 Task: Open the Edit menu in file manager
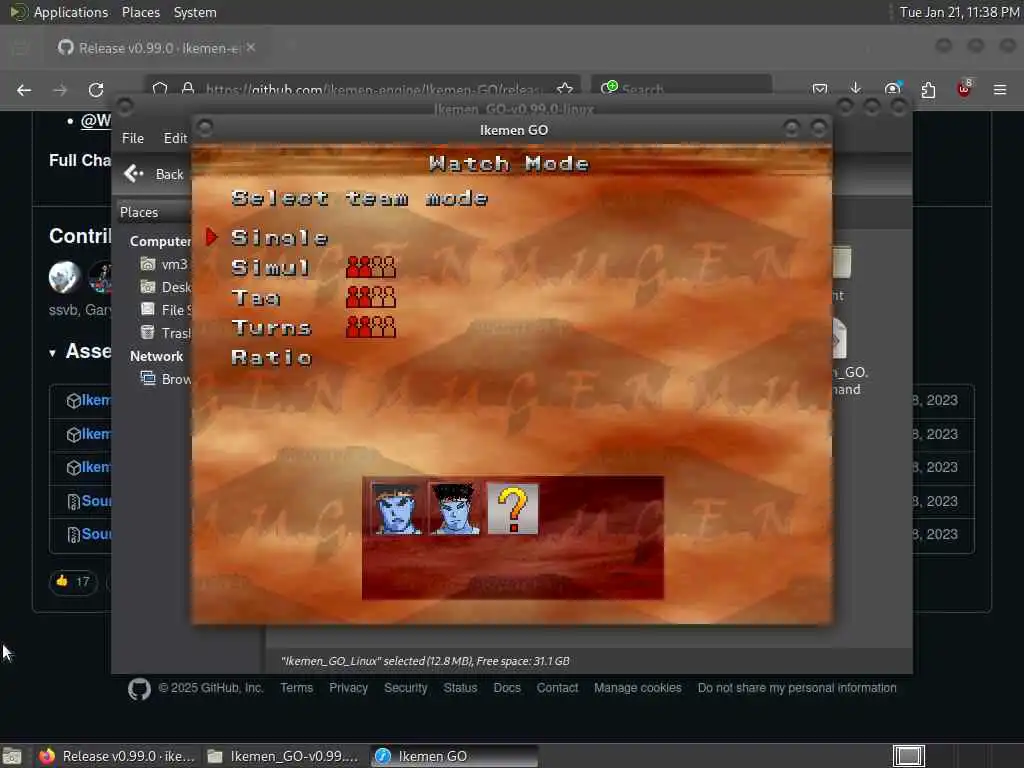click(x=175, y=138)
